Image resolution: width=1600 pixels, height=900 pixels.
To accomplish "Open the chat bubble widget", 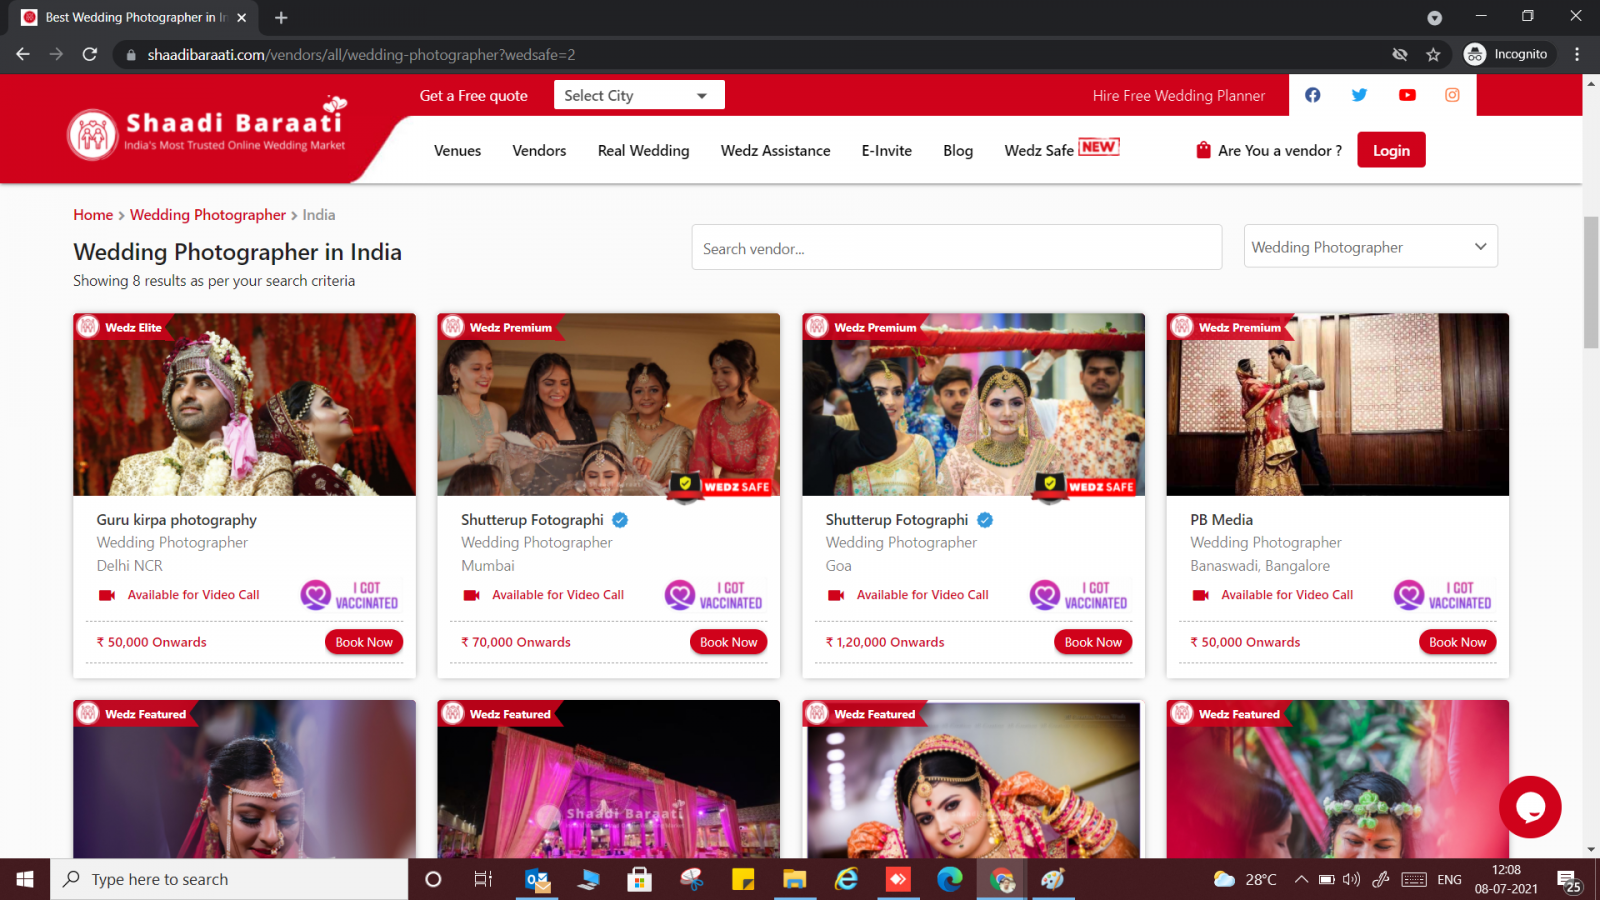I will pyautogui.click(x=1530, y=807).
